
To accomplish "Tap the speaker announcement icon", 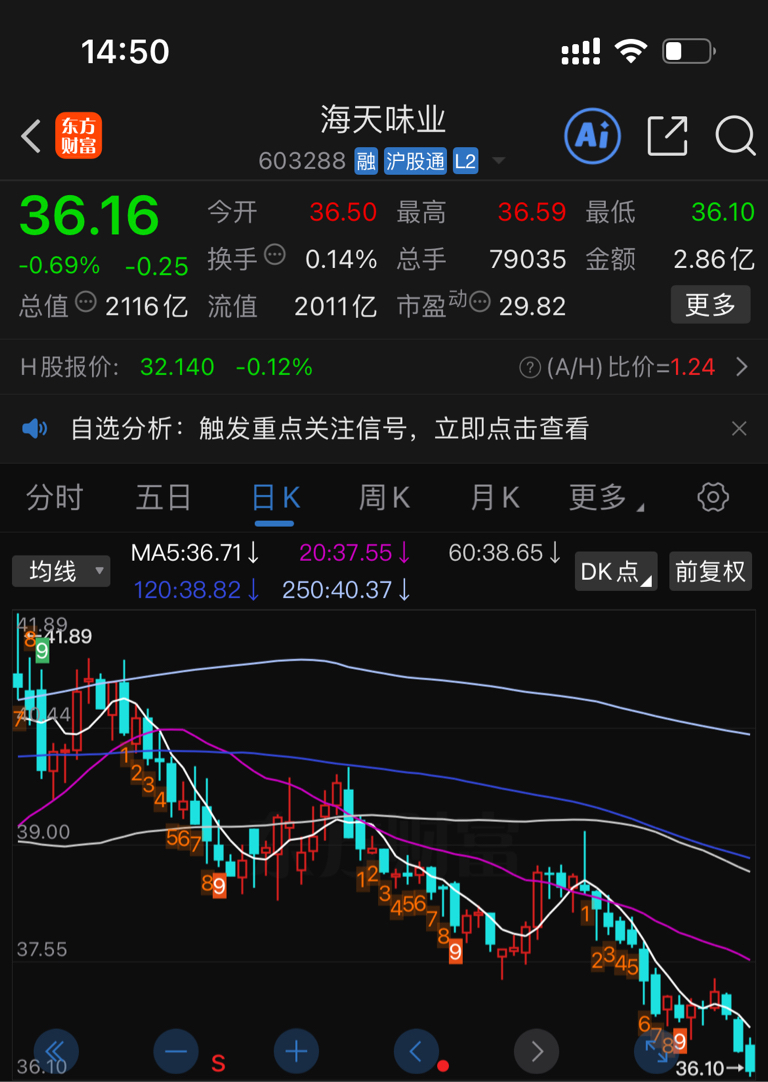I will tap(35, 429).
